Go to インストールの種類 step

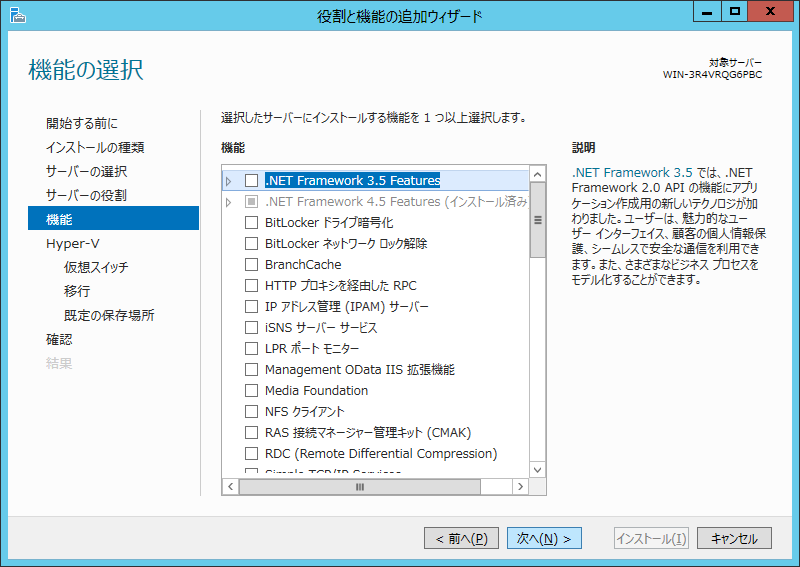[95, 147]
